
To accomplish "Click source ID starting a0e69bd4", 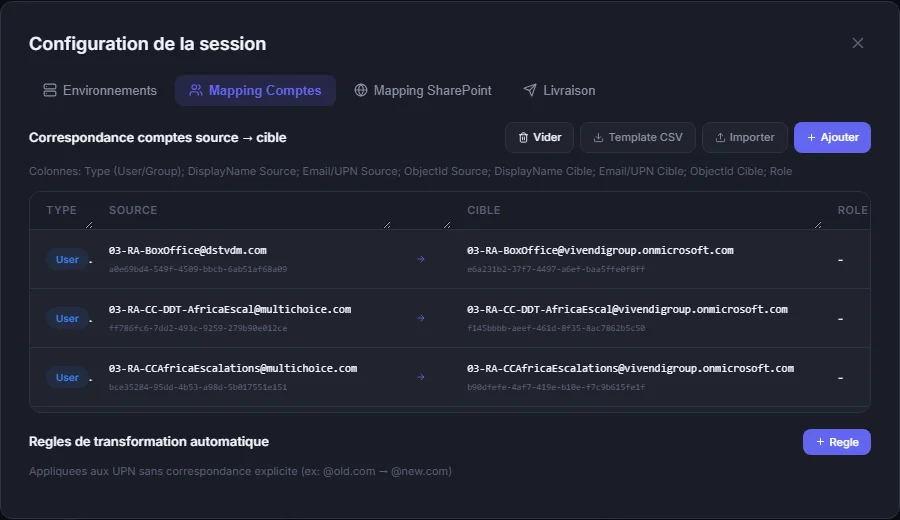I will click(x=198, y=269).
